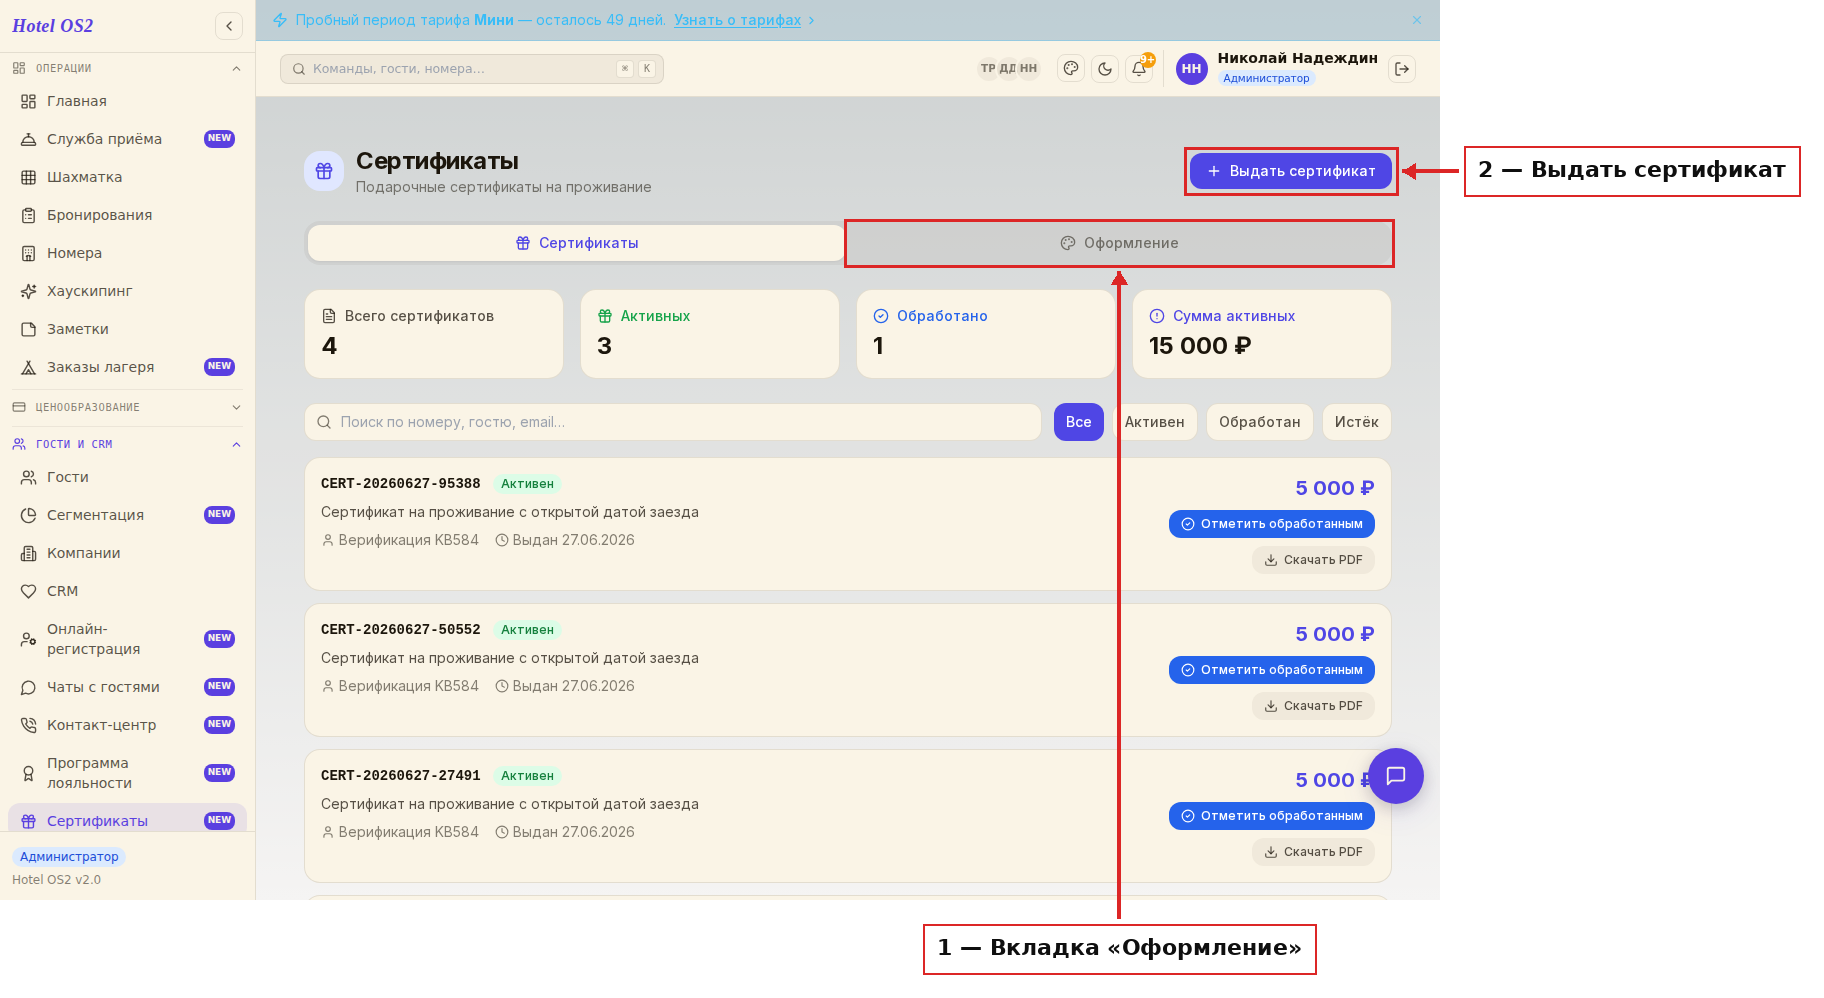Open Хаускипинг from the sidebar
This screenshot has height=998, width=1824.
click(x=127, y=291)
